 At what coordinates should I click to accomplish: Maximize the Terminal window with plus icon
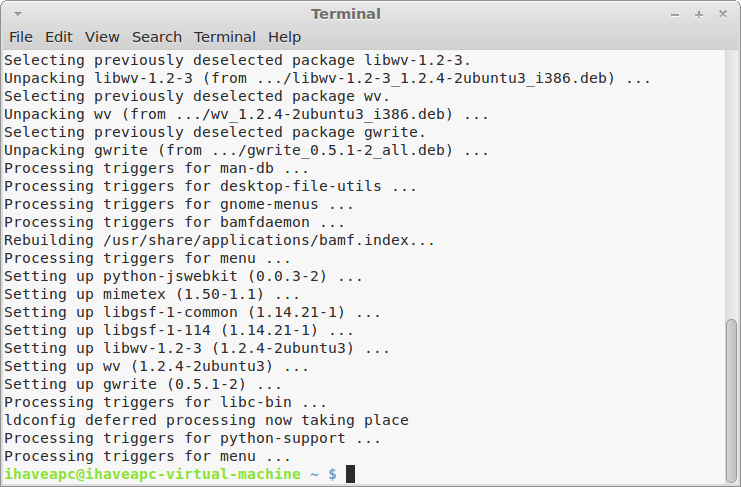[699, 15]
